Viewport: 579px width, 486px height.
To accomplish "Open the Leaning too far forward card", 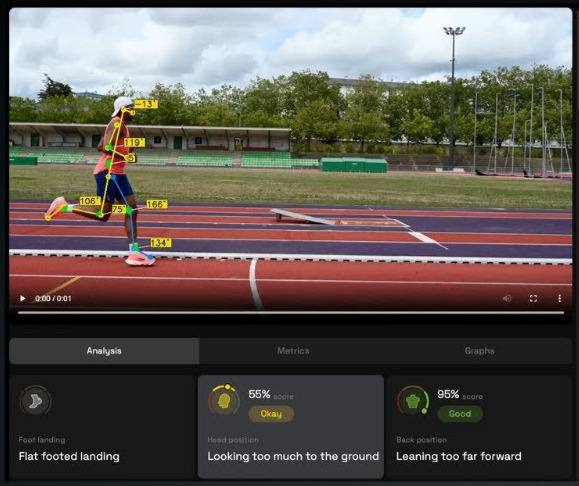I will (479, 427).
